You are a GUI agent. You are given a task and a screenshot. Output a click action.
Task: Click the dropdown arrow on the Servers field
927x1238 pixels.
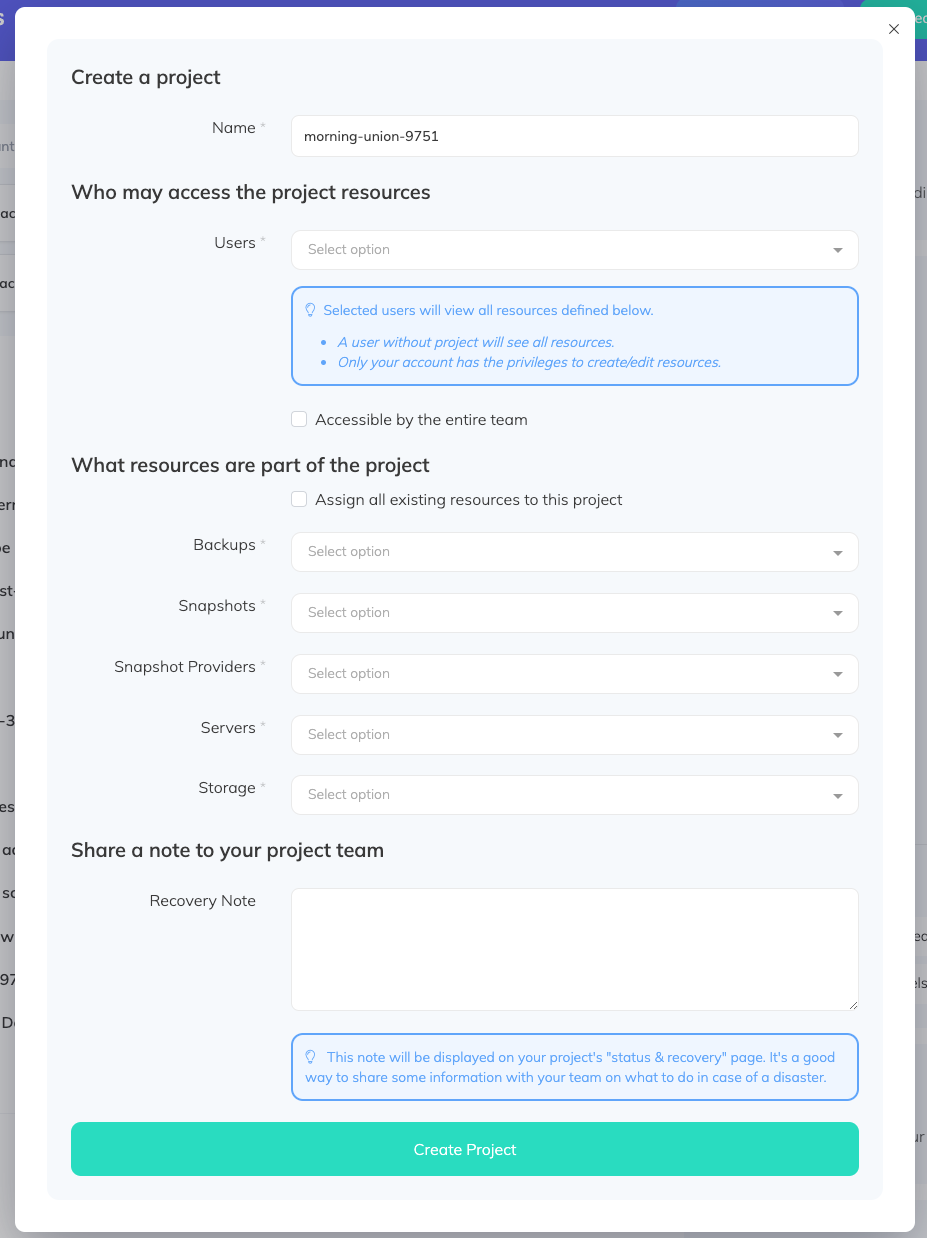[x=838, y=735]
